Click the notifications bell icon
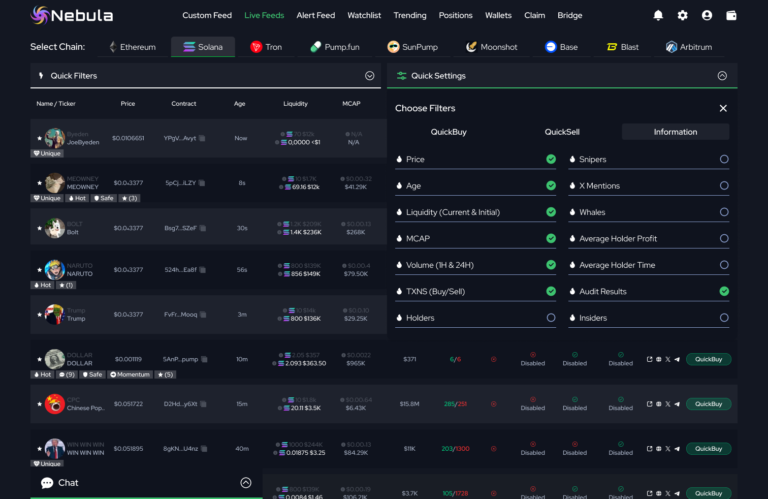Image resolution: width=768 pixels, height=499 pixels. coord(658,16)
